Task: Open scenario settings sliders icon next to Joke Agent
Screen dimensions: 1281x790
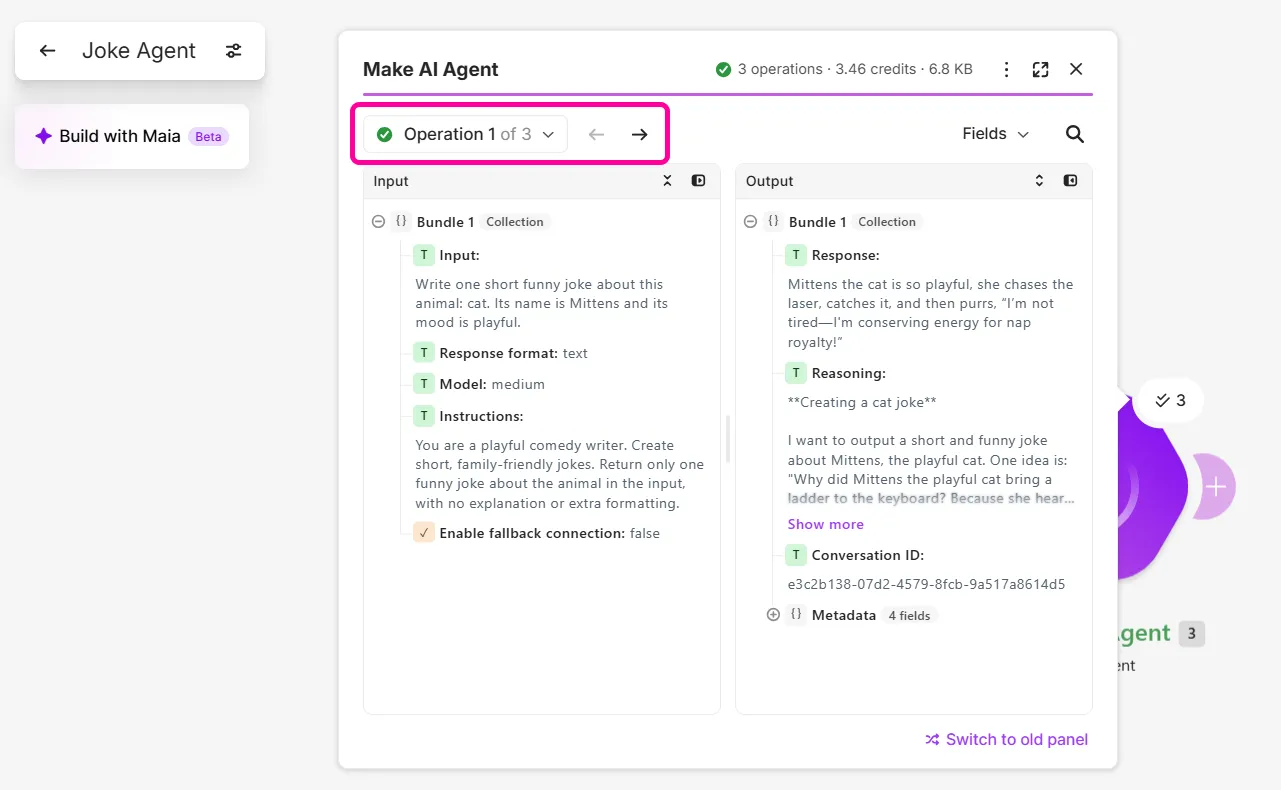Action: pos(233,51)
